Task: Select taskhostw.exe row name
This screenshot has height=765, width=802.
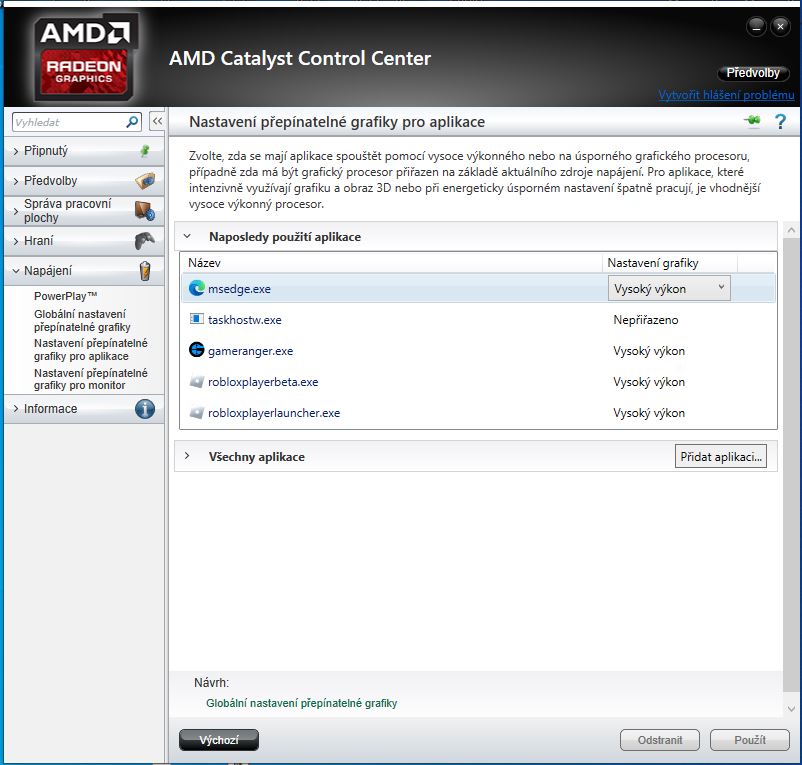Action: tap(244, 320)
